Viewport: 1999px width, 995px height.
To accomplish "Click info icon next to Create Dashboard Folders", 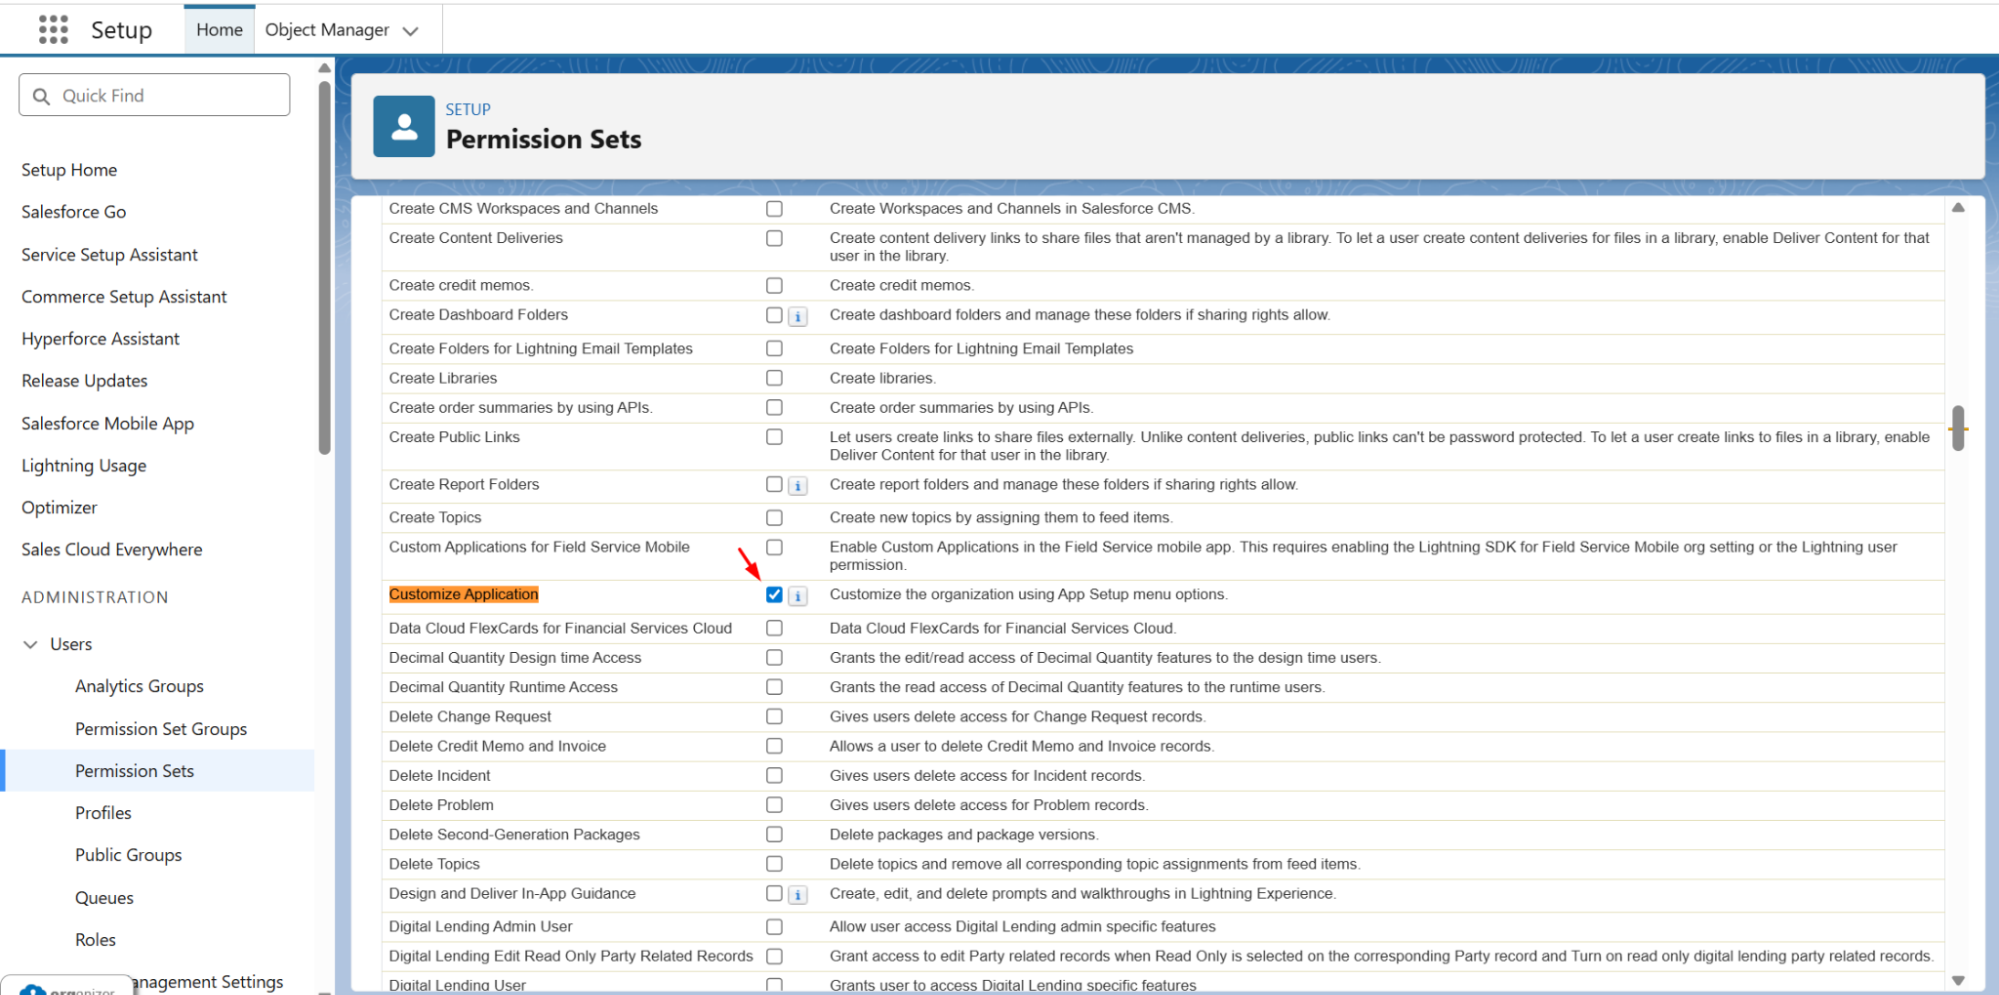I will (798, 317).
